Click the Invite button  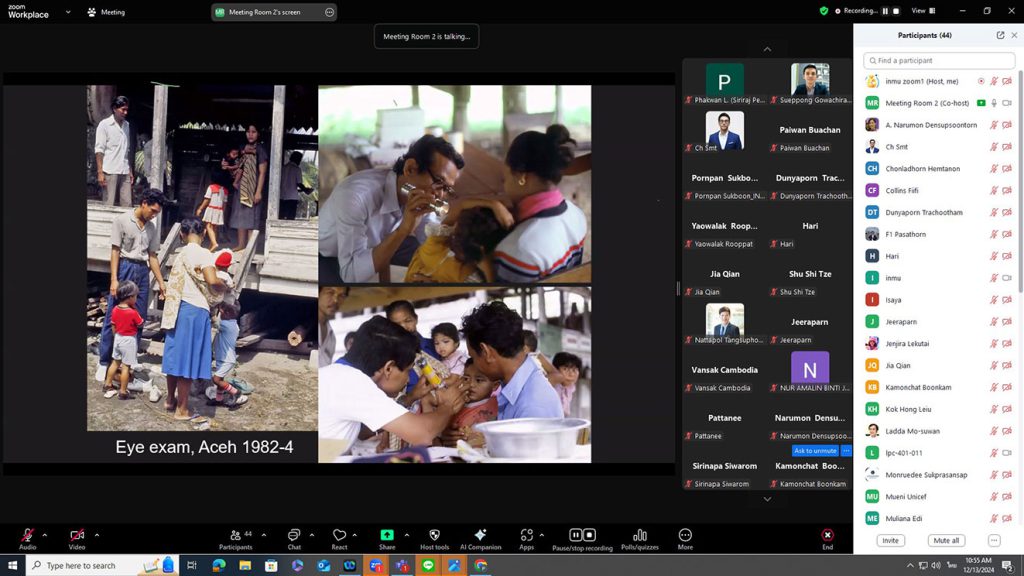(x=890, y=540)
